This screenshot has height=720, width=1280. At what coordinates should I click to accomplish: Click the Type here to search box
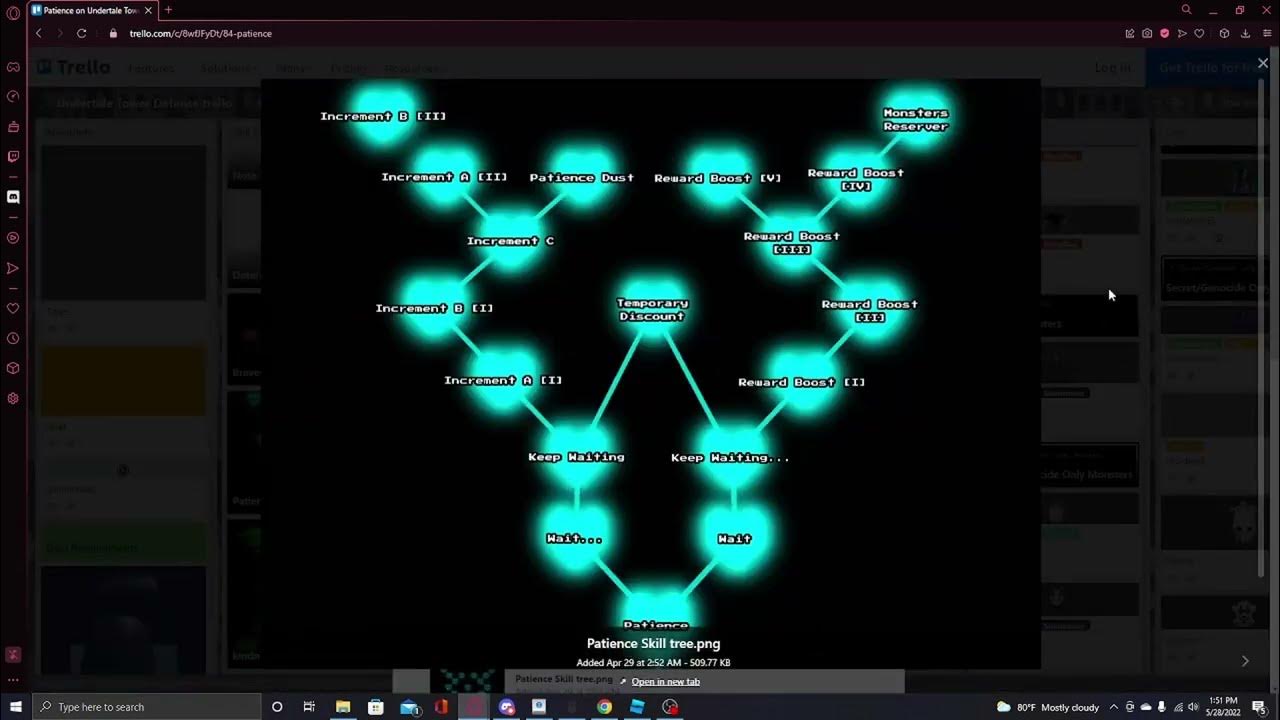(x=146, y=707)
